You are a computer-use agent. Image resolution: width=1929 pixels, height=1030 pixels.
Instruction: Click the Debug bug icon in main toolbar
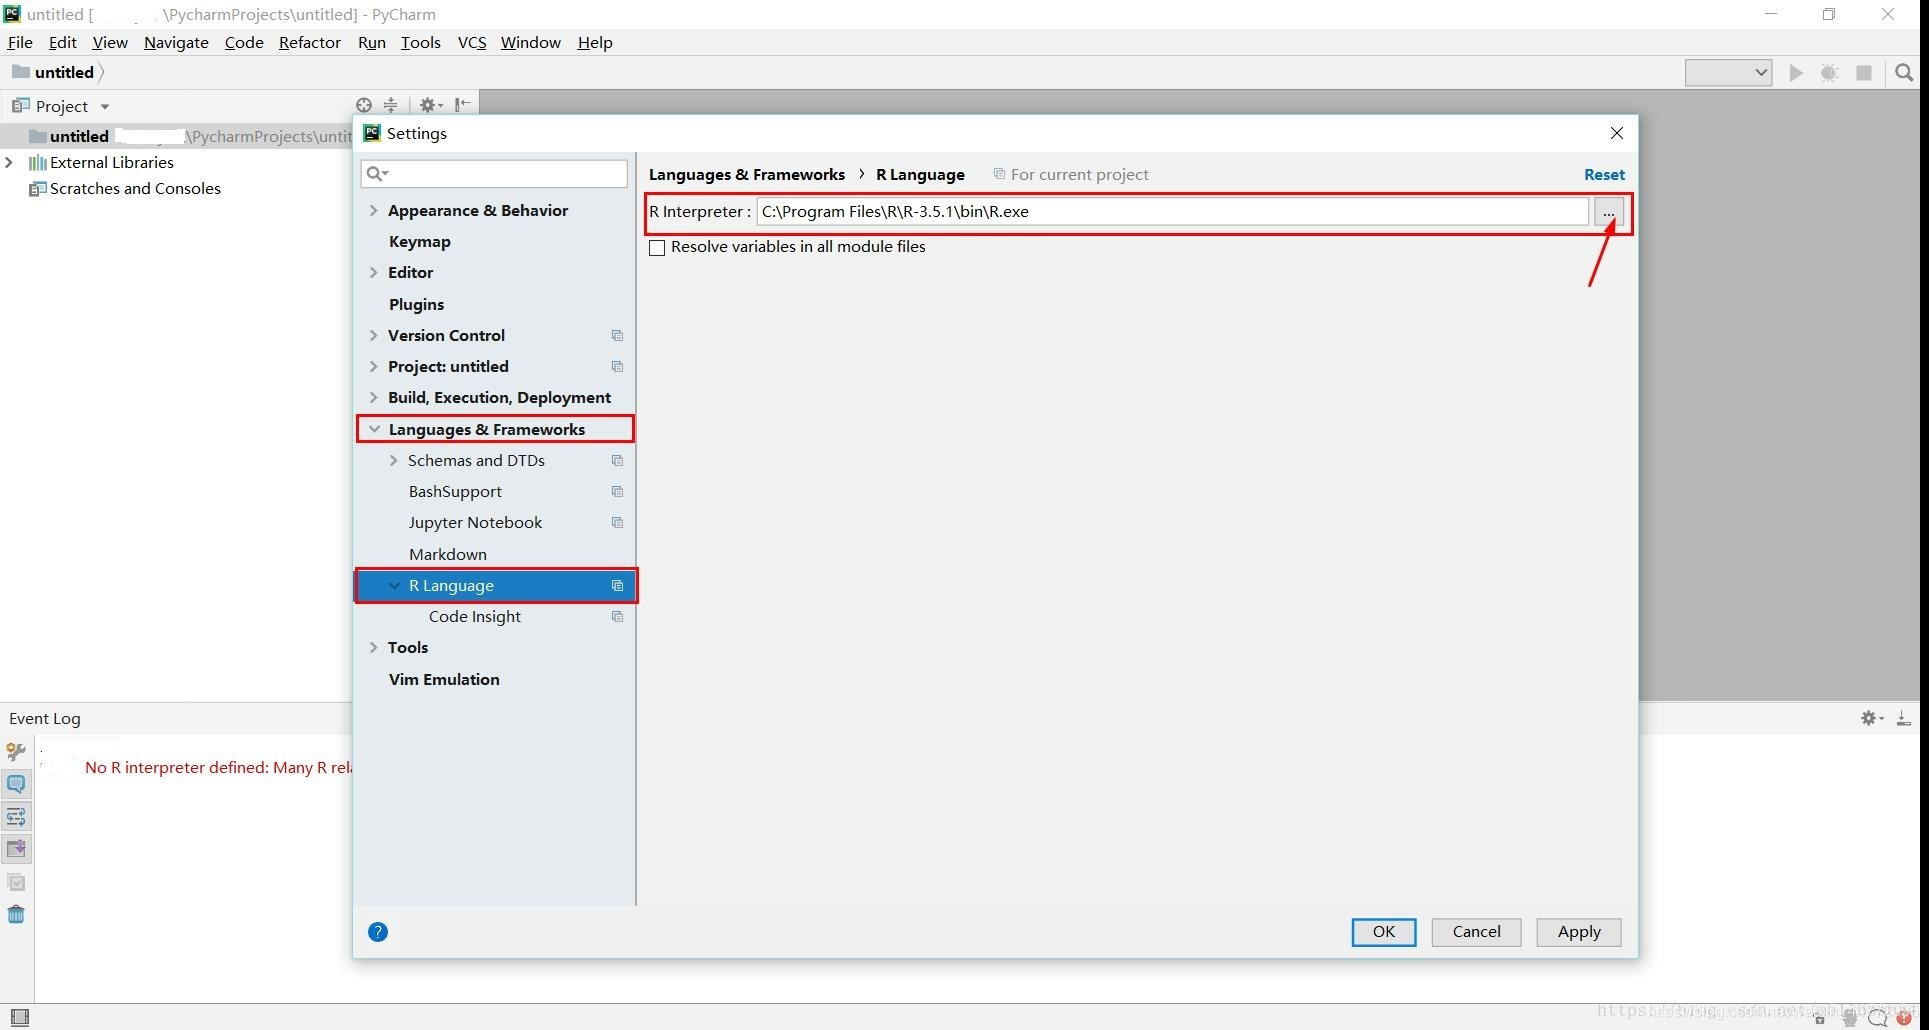[1830, 73]
